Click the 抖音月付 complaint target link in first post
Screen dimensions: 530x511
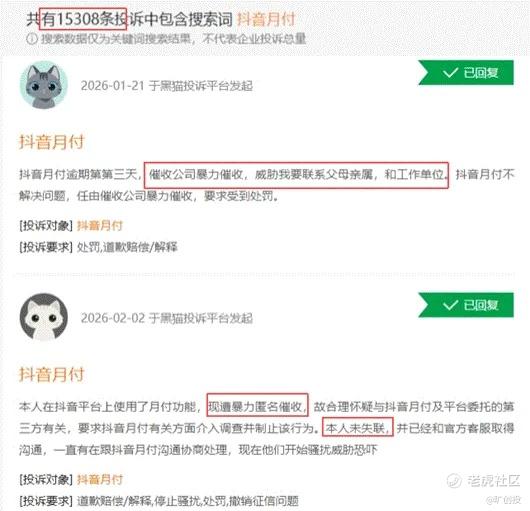click(100, 225)
